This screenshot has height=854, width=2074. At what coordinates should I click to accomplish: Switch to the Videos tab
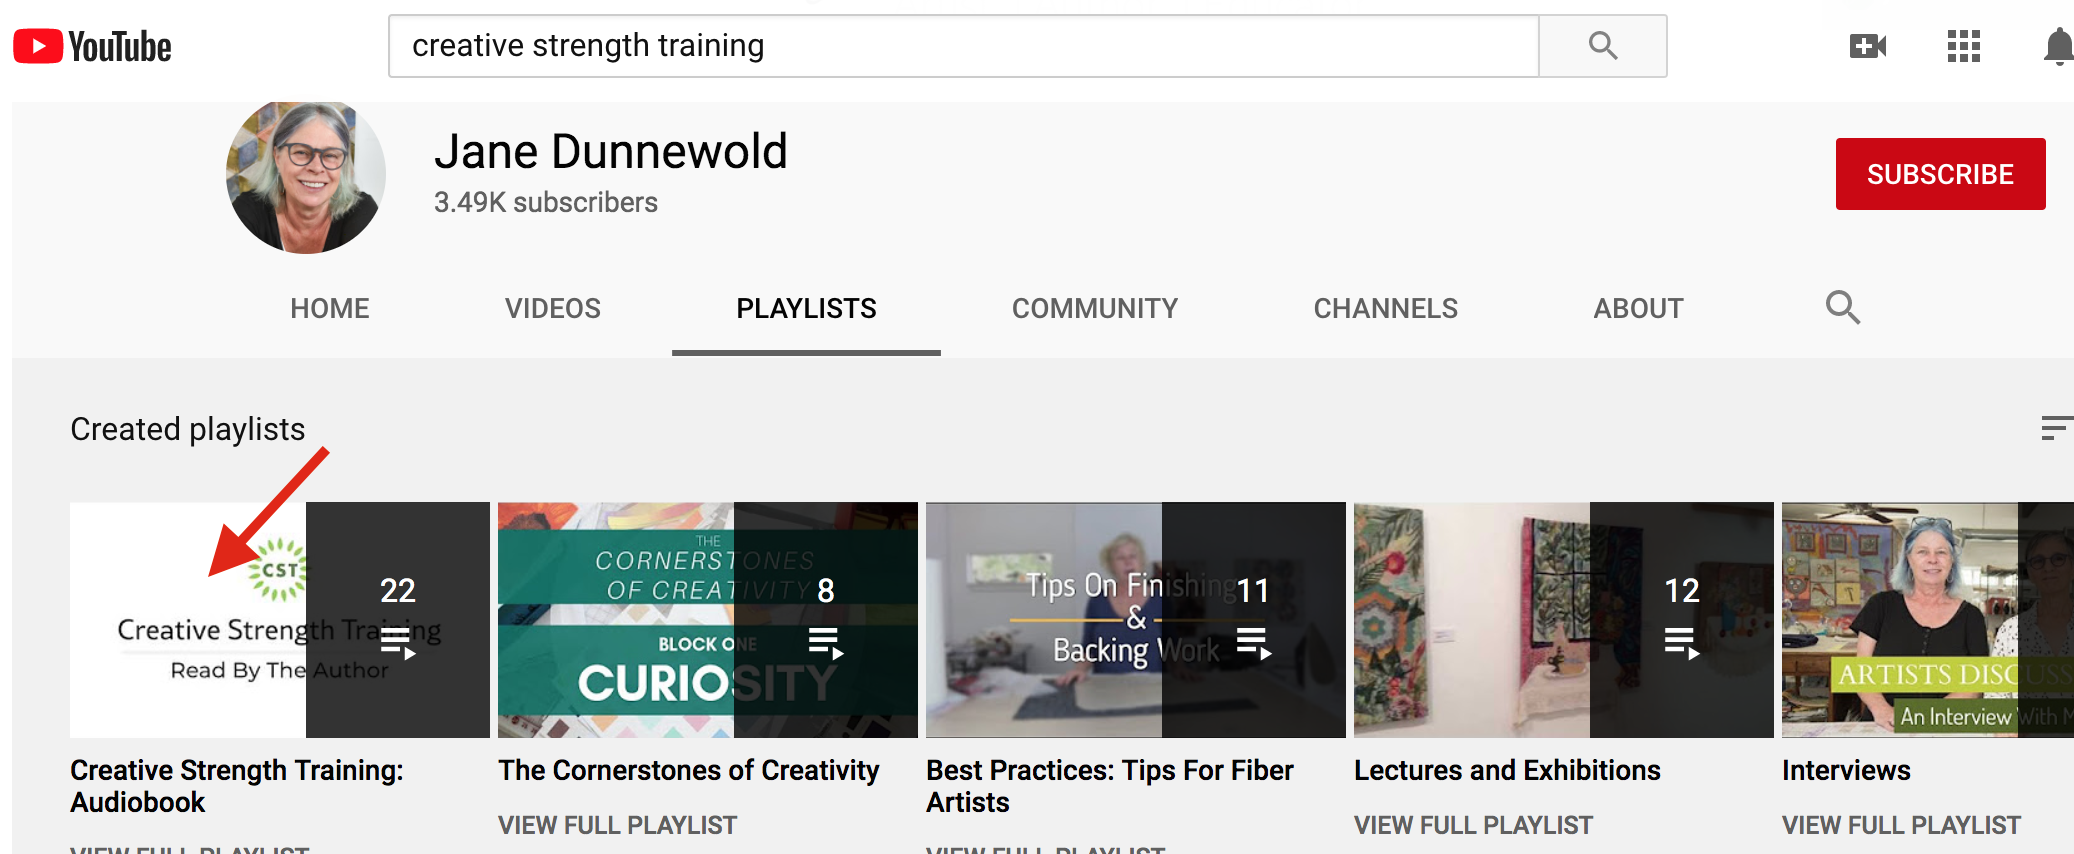pos(552,308)
